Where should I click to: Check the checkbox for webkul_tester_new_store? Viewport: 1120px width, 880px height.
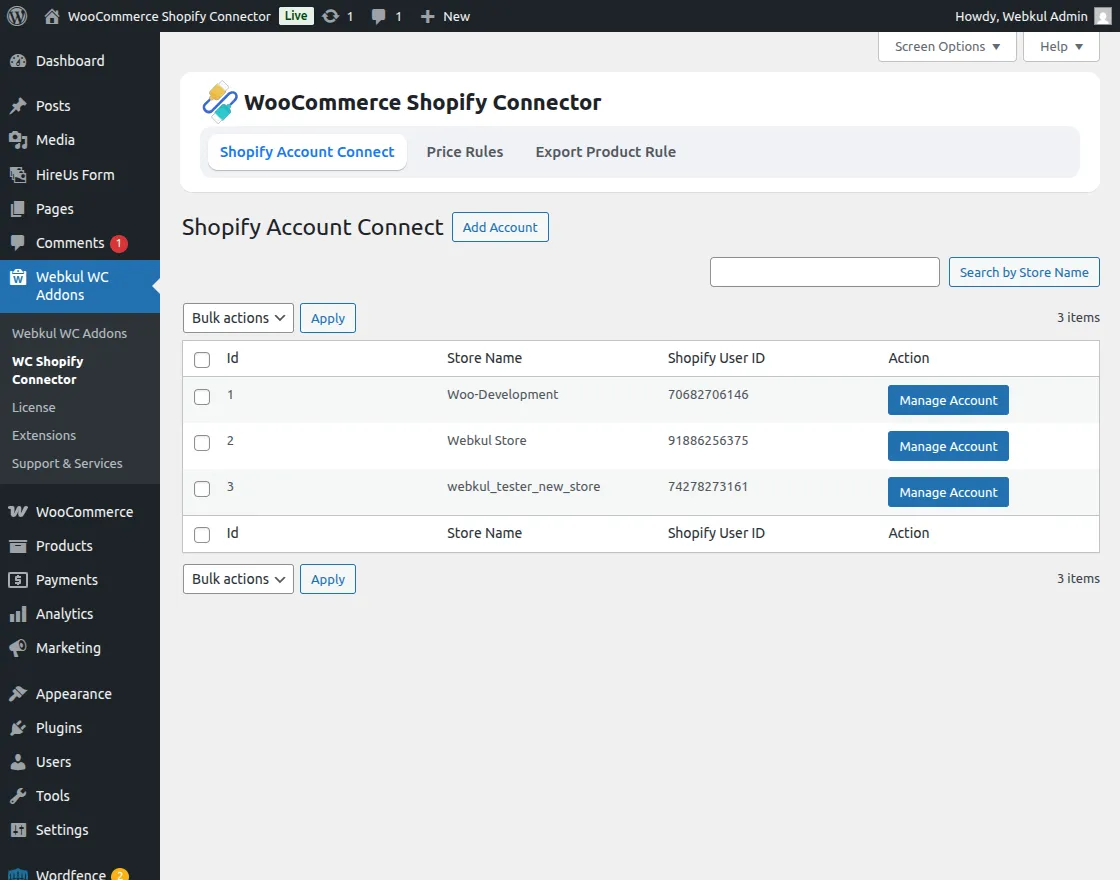pyautogui.click(x=201, y=489)
